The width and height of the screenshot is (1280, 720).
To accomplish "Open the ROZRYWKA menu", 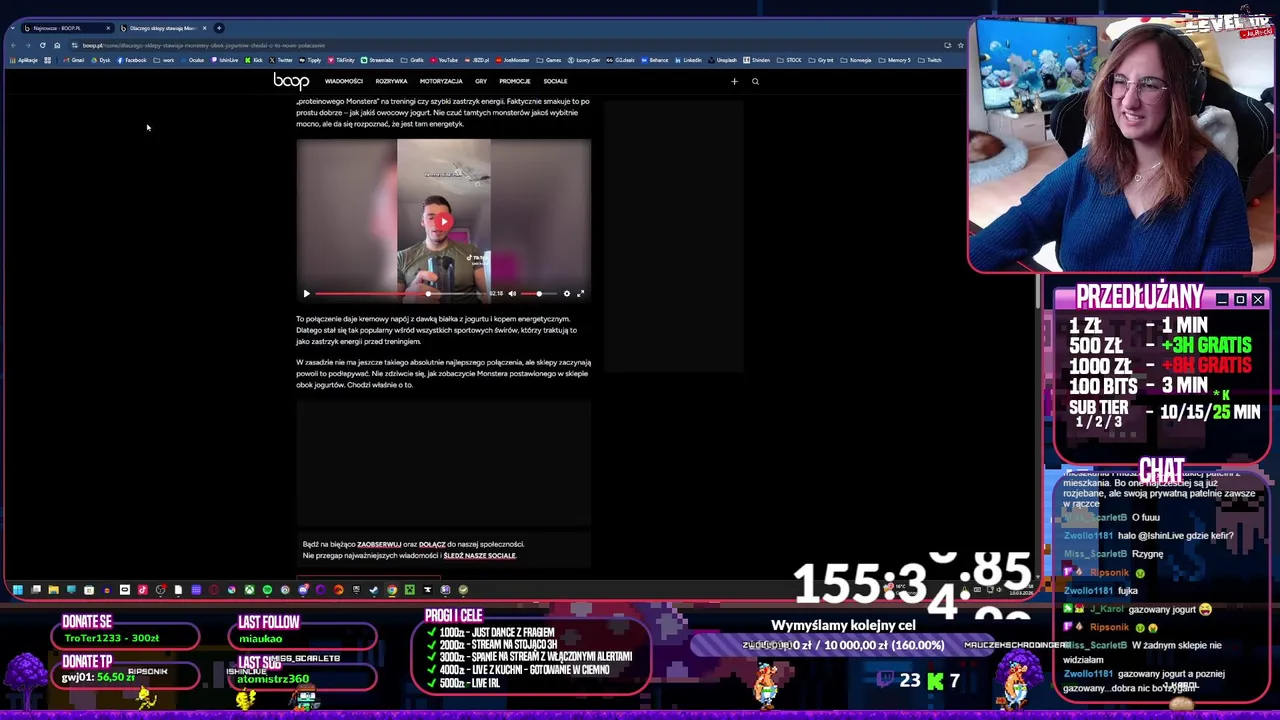I will 391,81.
